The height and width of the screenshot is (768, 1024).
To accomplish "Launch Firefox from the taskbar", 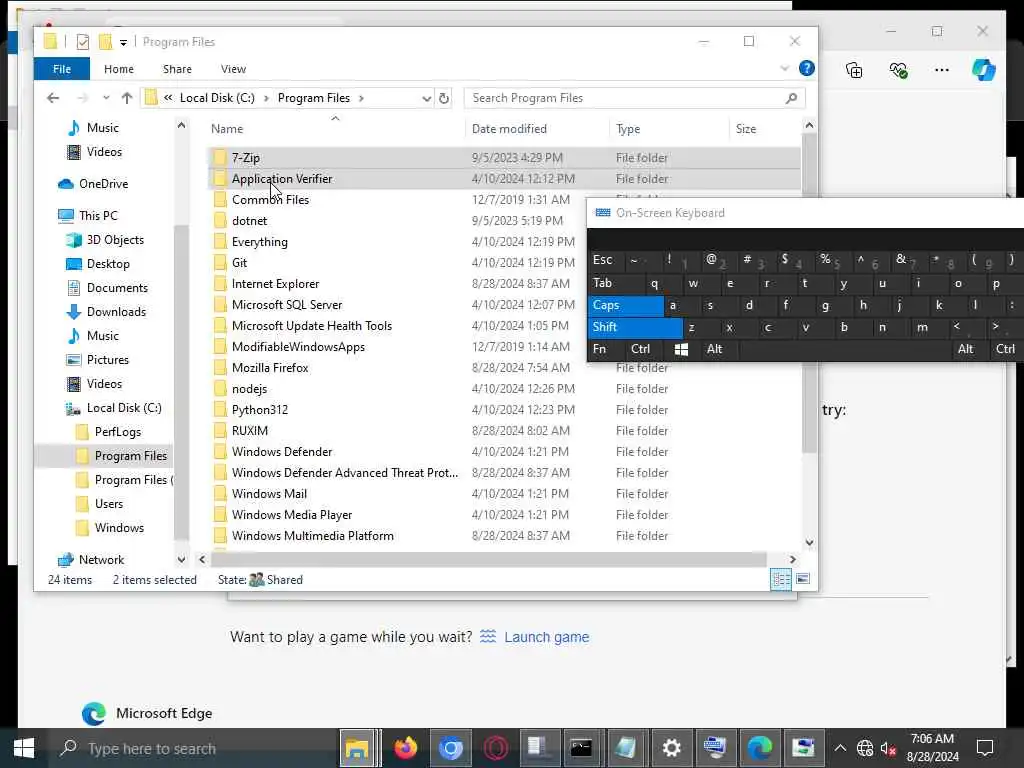I will (x=406, y=748).
